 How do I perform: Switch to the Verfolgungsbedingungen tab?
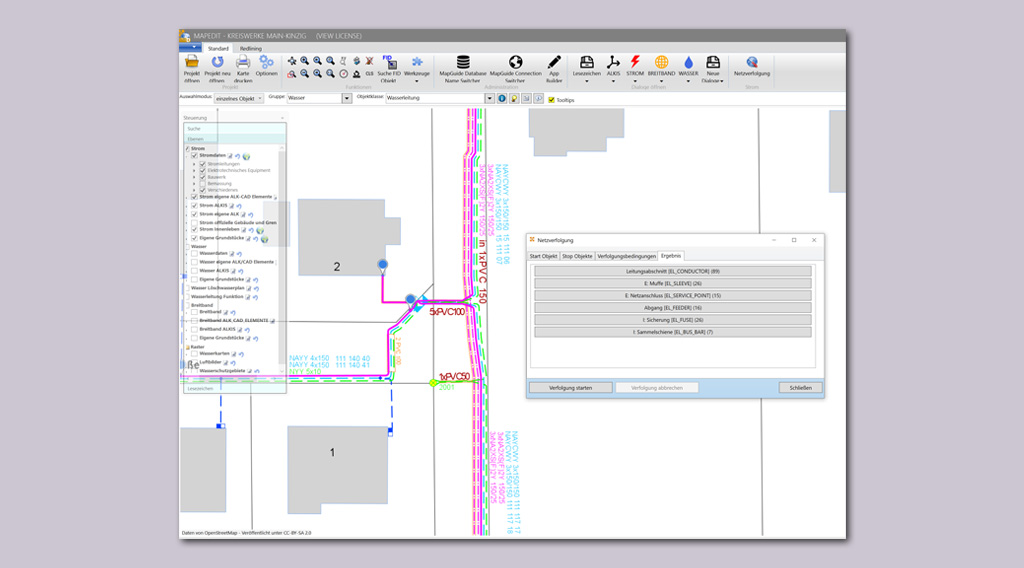pos(626,256)
